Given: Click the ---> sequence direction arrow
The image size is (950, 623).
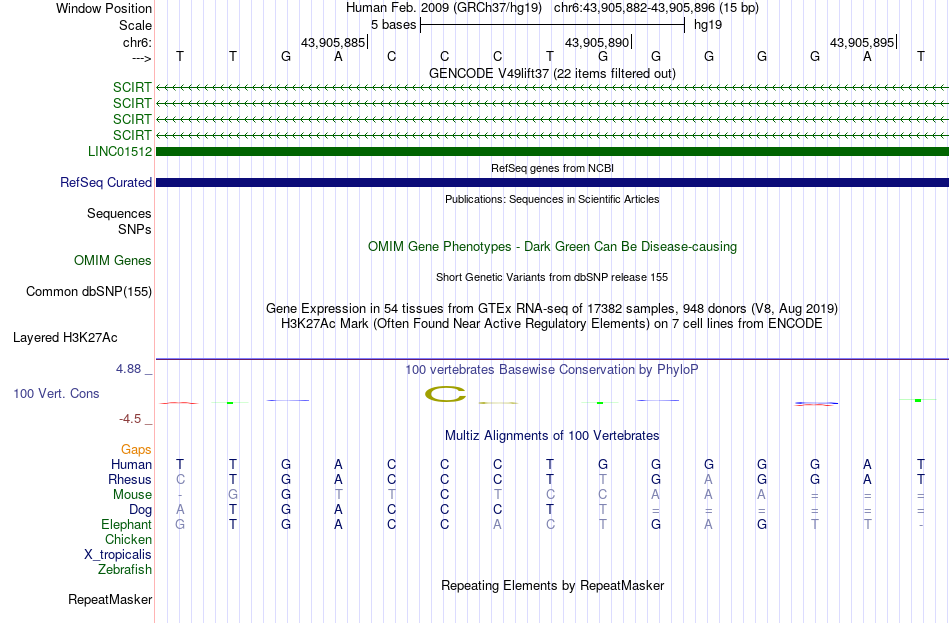Looking at the screenshot, I should (x=141, y=58).
